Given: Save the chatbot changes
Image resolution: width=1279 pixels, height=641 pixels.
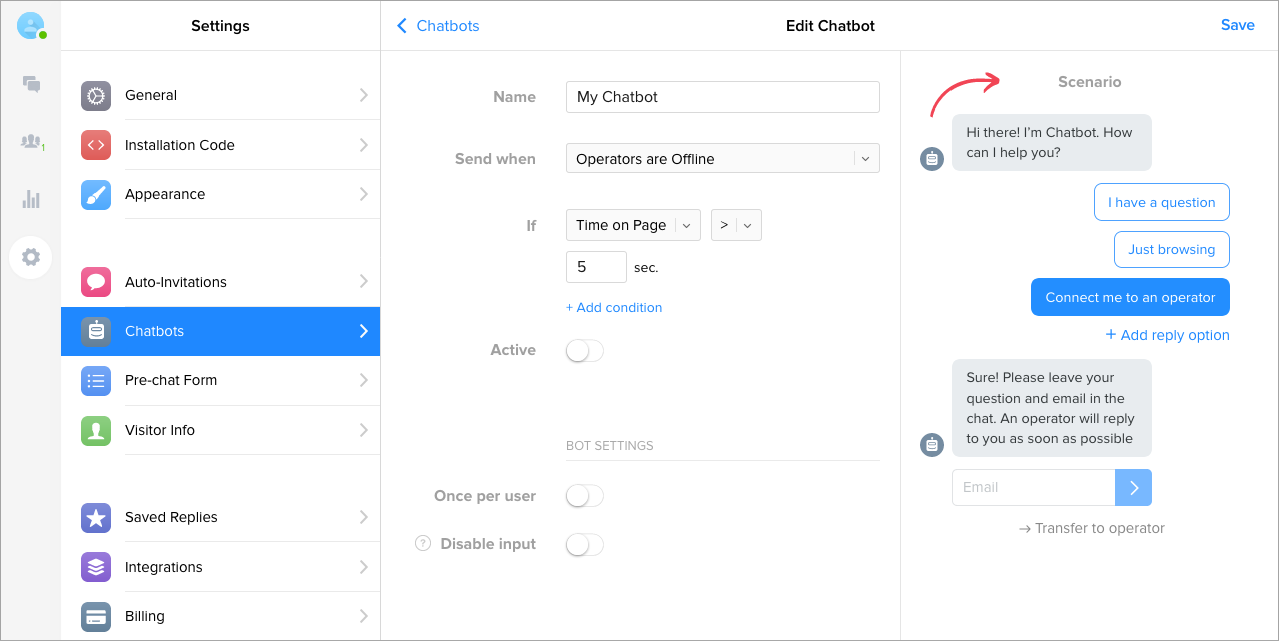Looking at the screenshot, I should click(x=1237, y=25).
